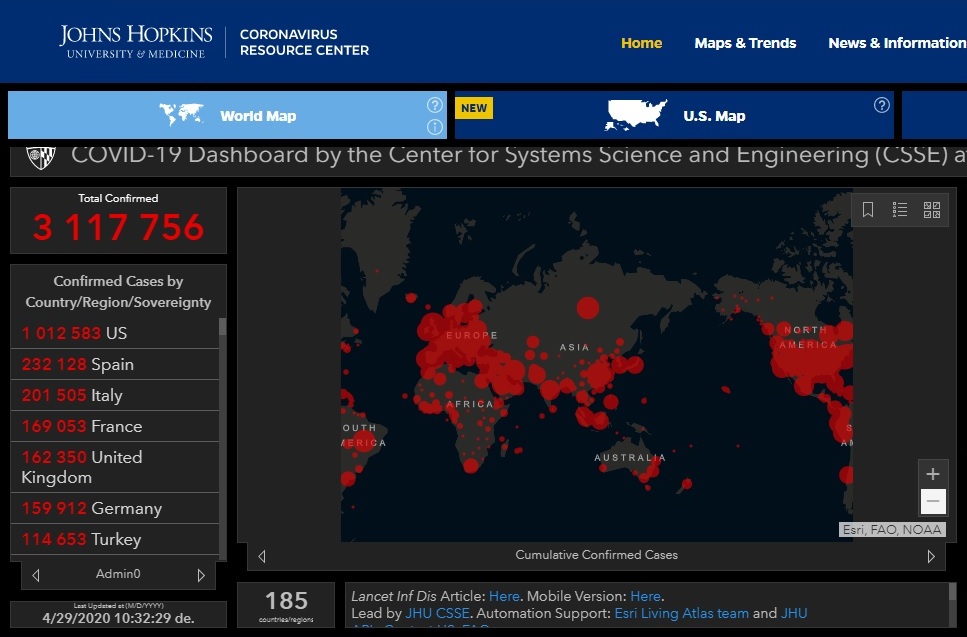This screenshot has width=967, height=637.
Task: Open the Maps & Trends menu
Action: (745, 43)
